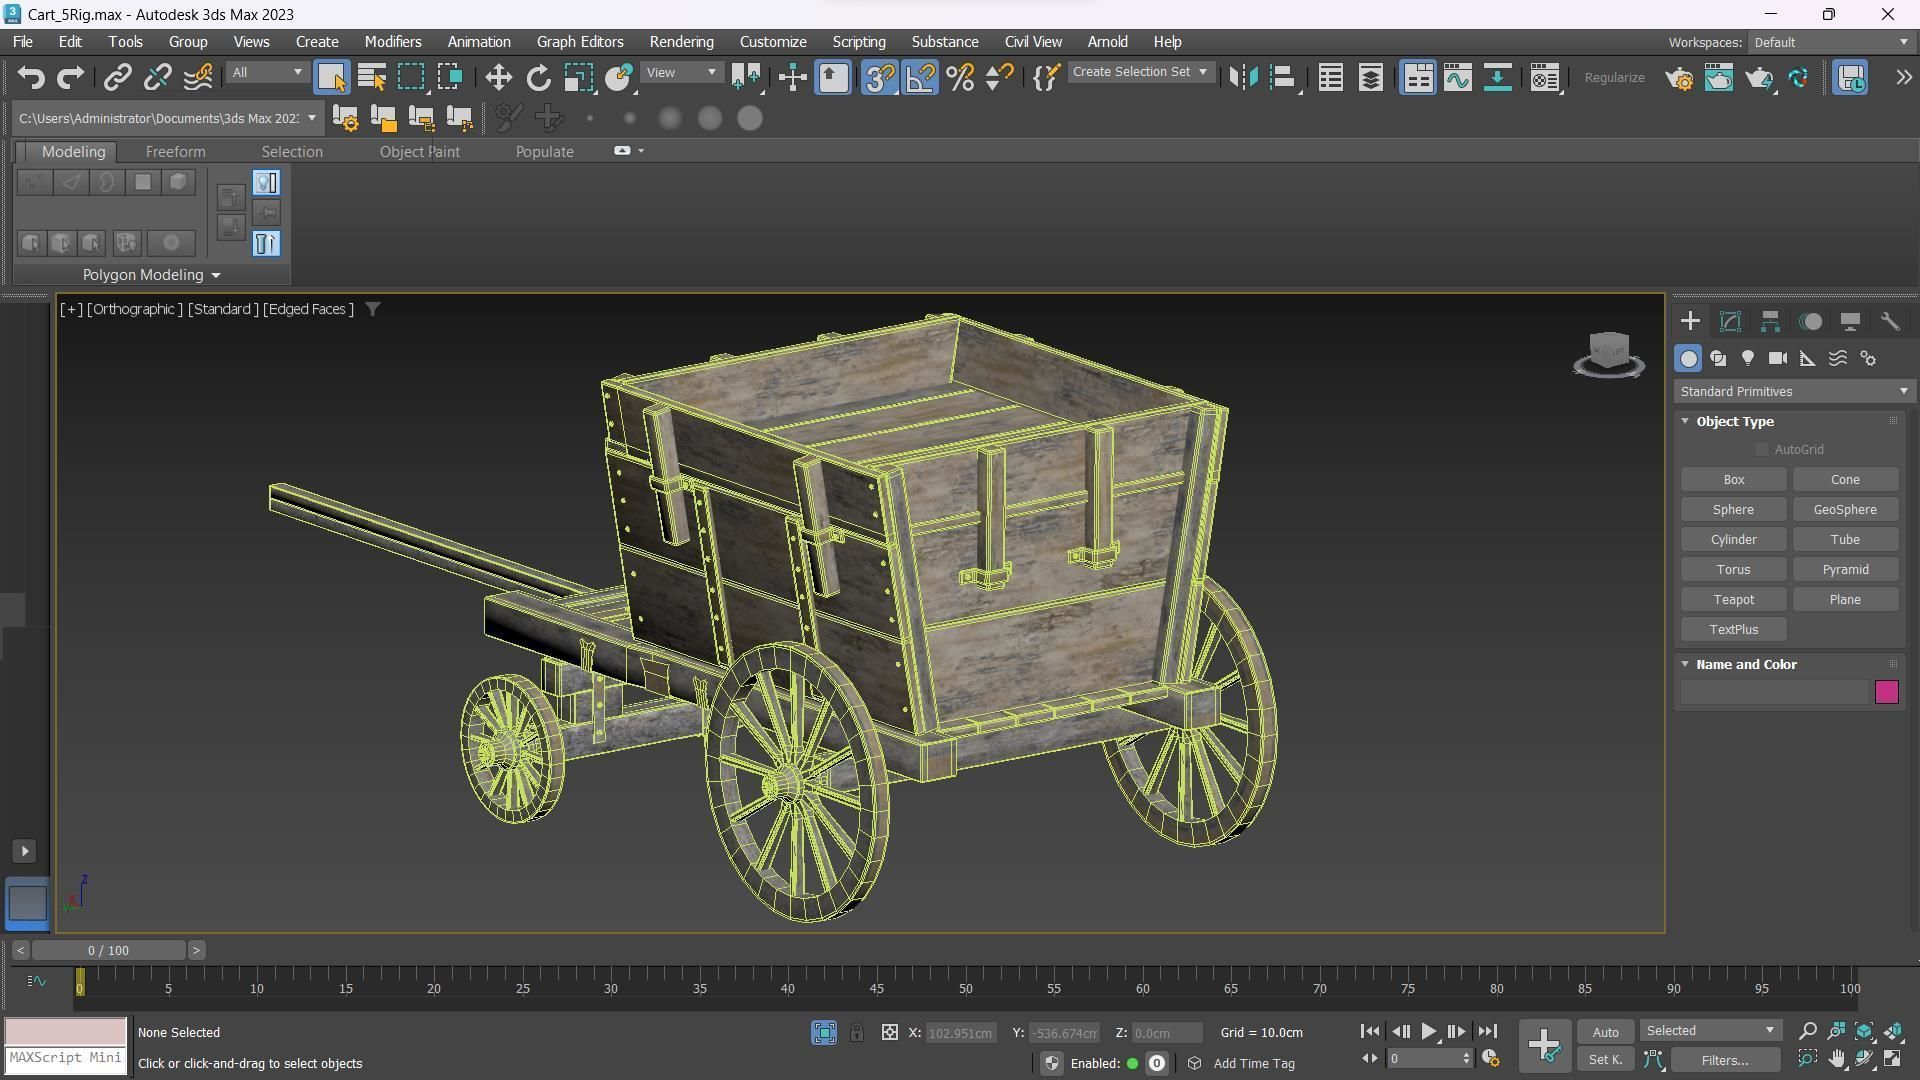Open the Graph Editors menu

579,42
